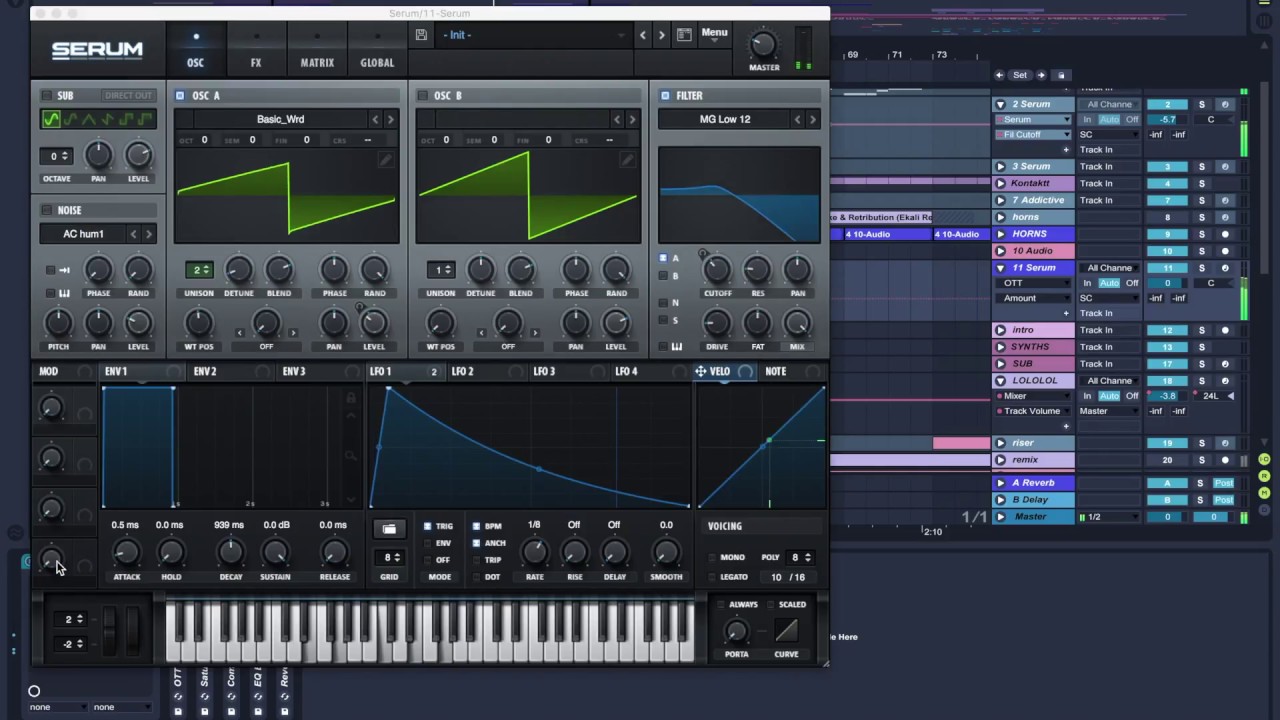The image size is (1280, 720).
Task: Open the MG Low 12 filter type menu
Action: [724, 119]
